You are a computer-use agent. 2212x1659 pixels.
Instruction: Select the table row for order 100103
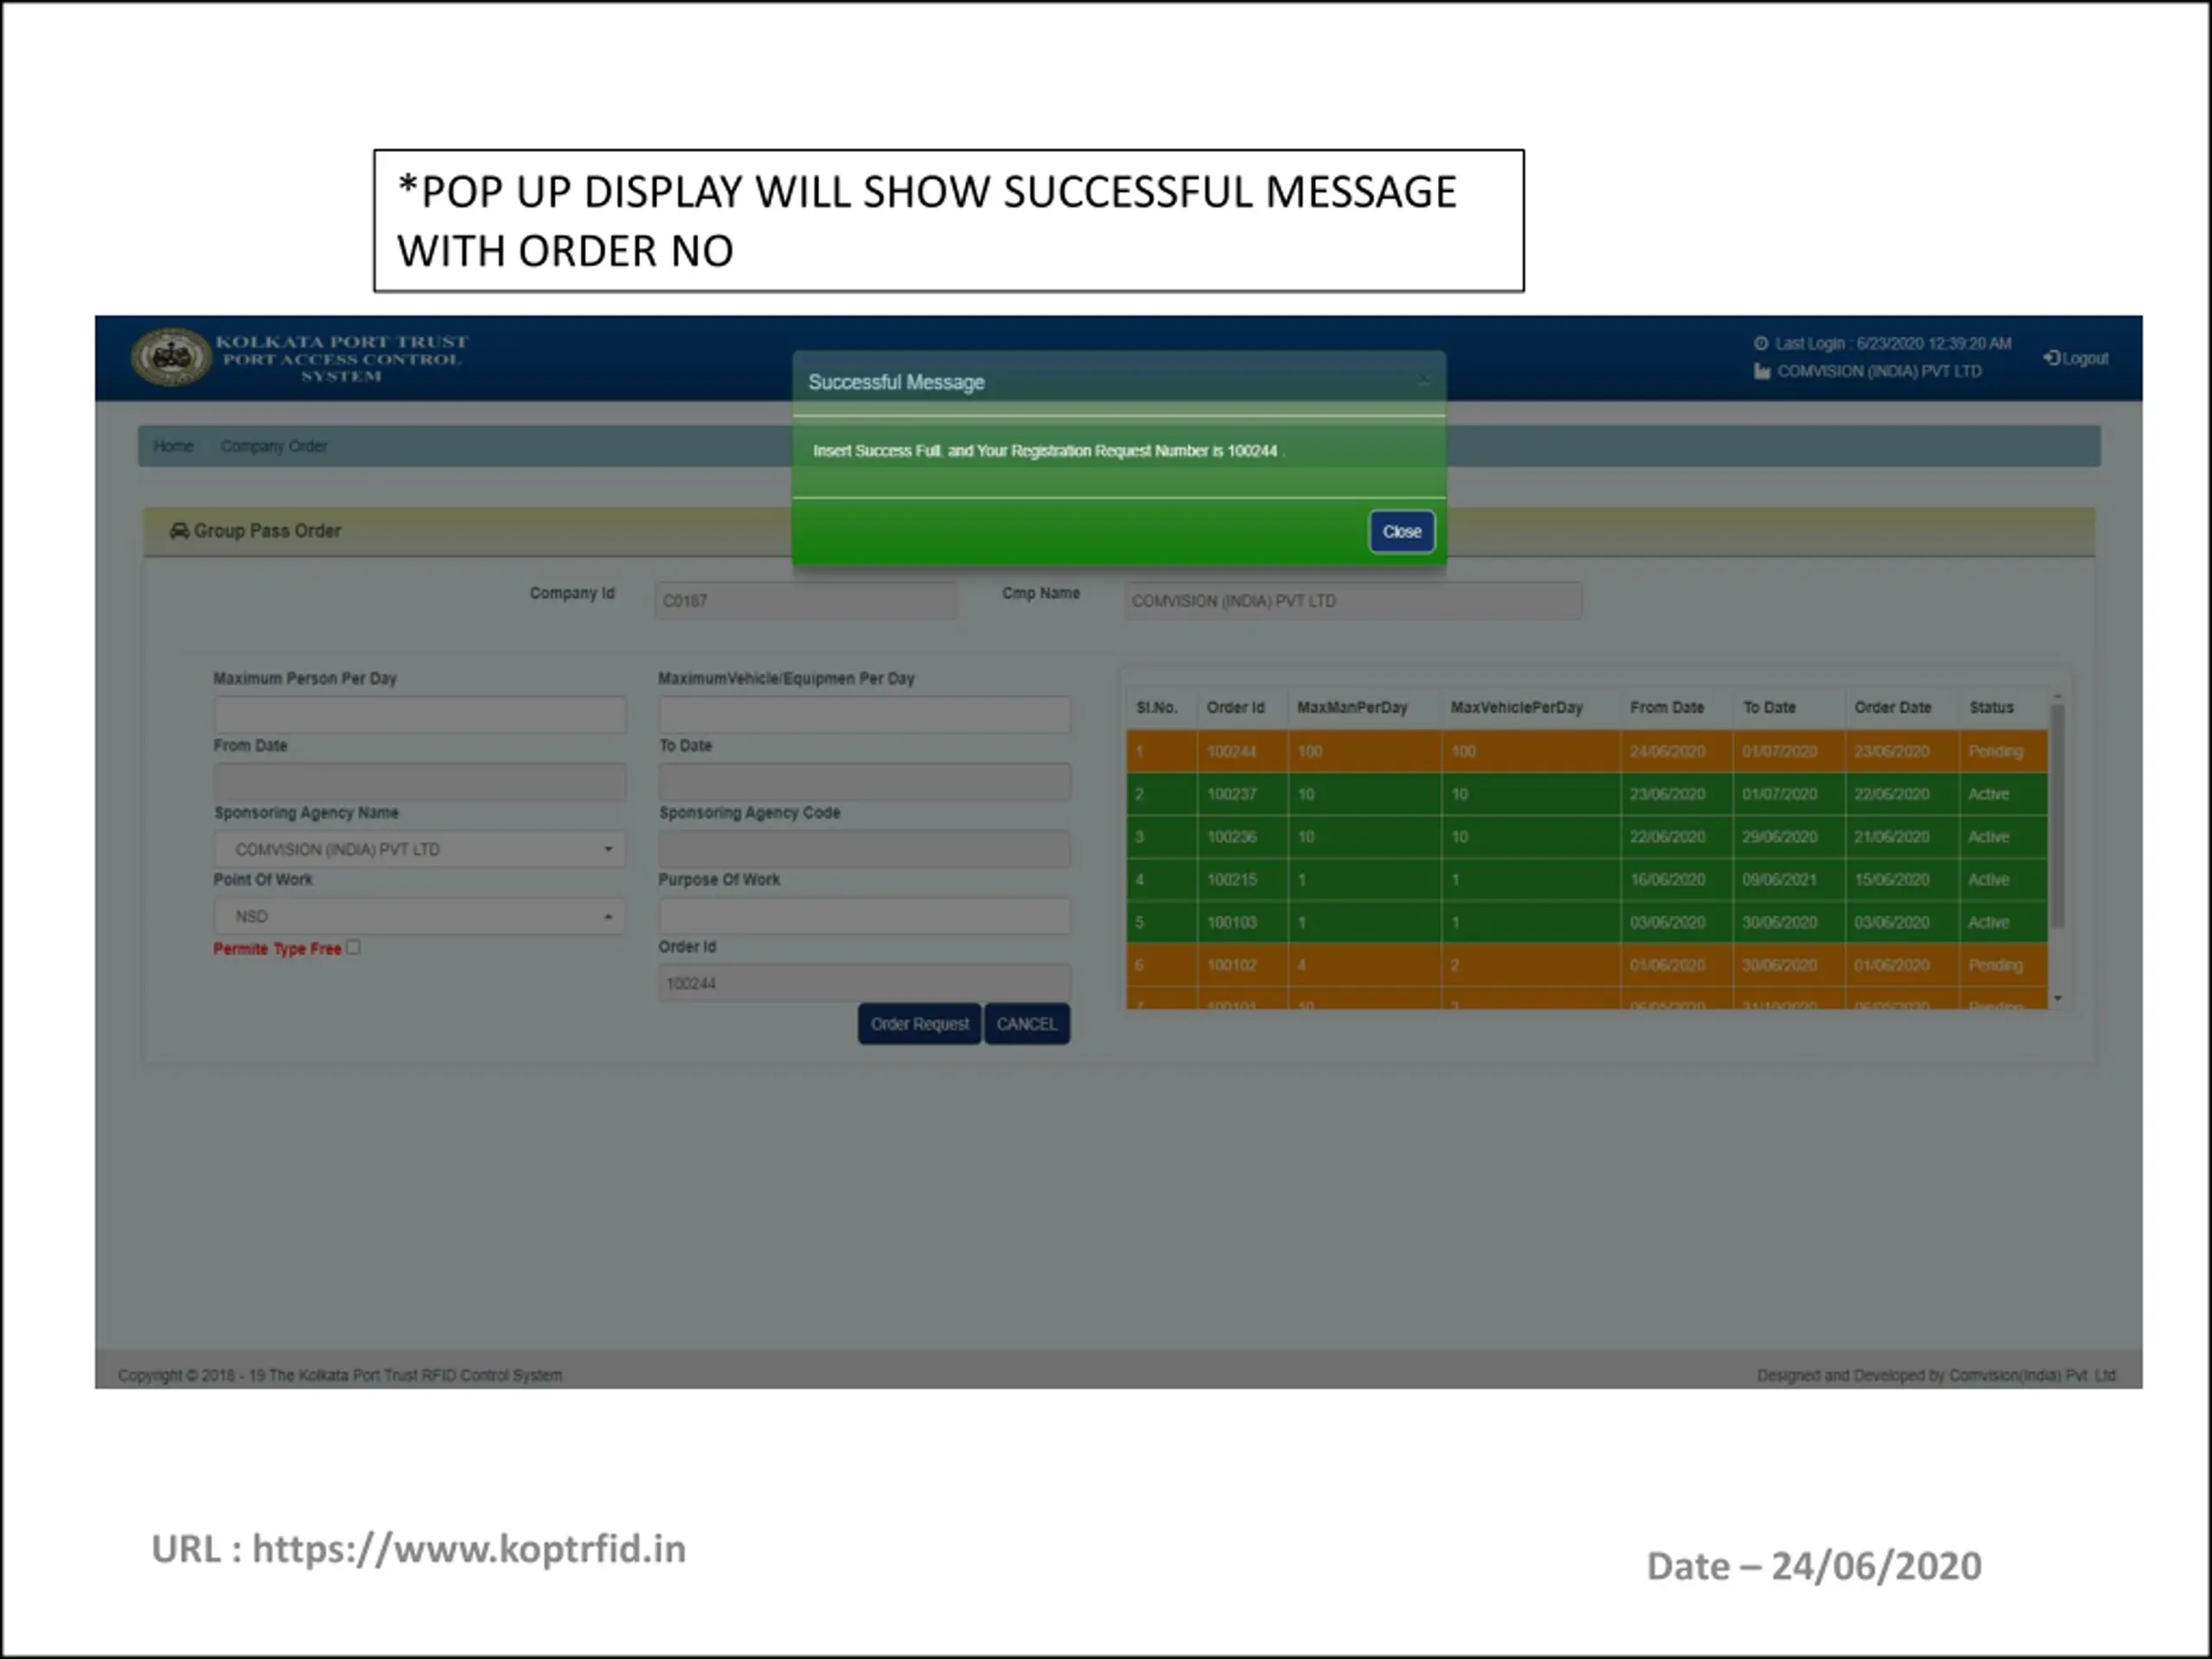click(x=1587, y=922)
